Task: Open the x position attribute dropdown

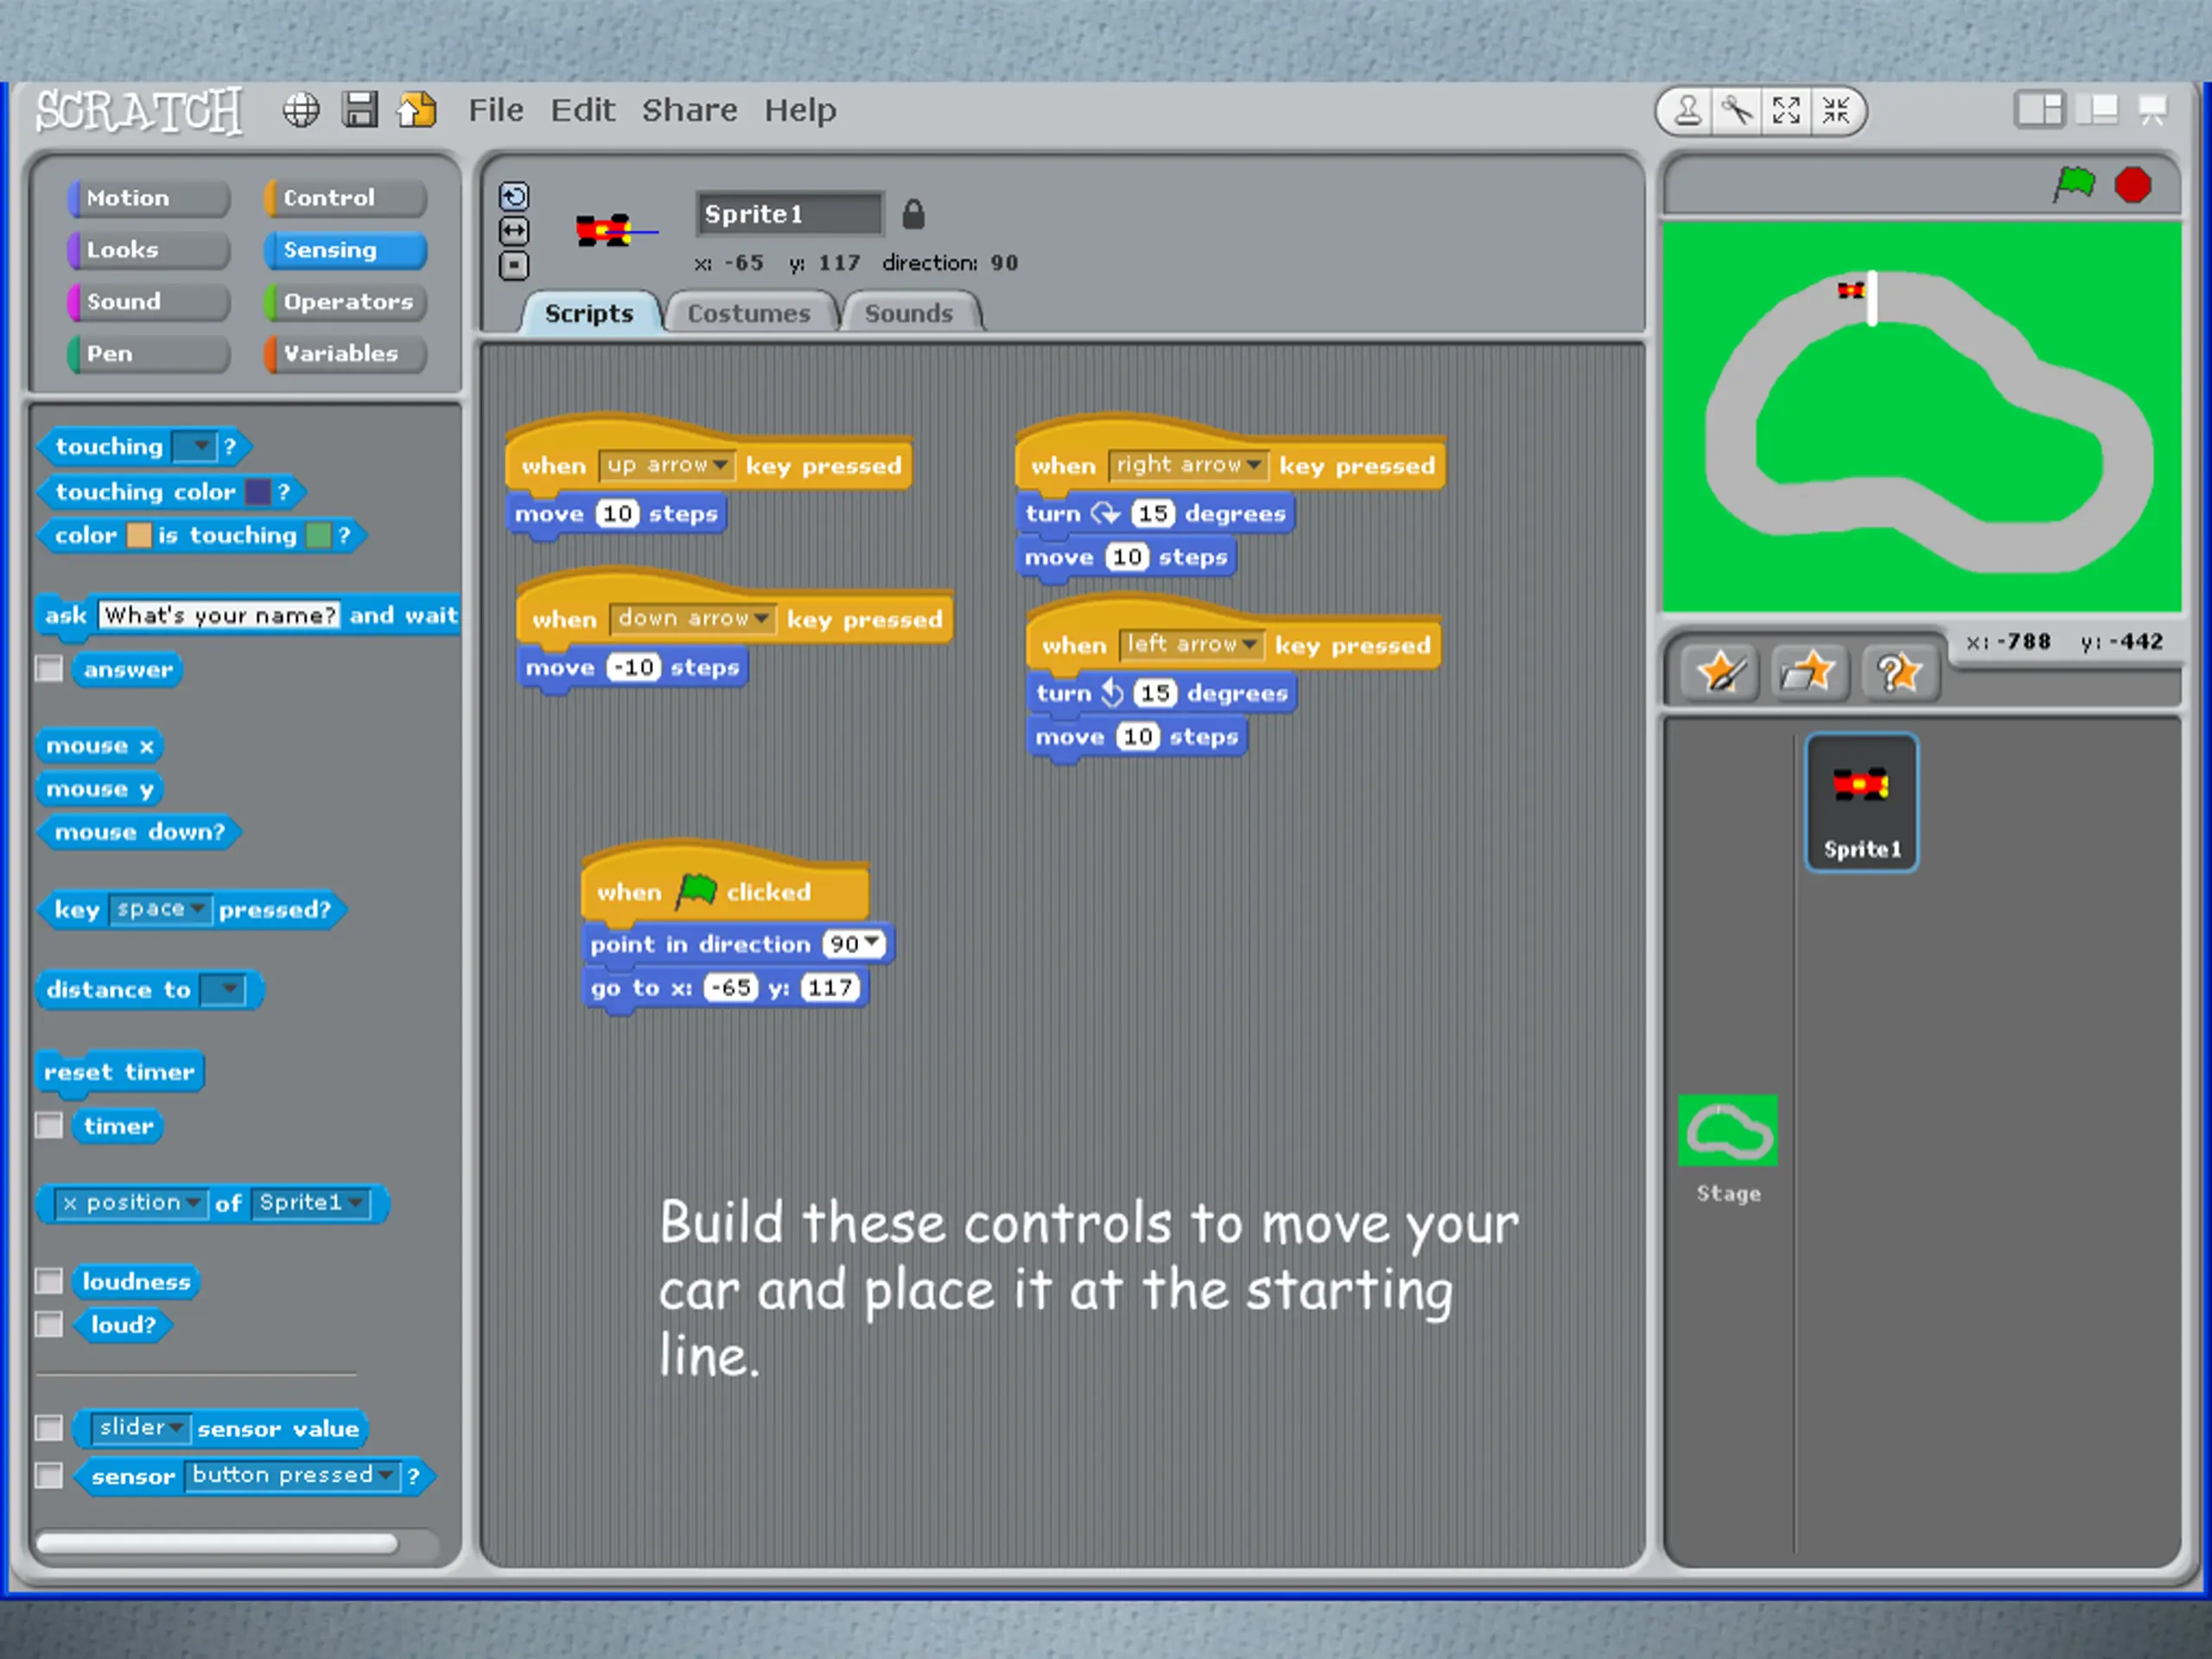Action: click(x=131, y=1203)
